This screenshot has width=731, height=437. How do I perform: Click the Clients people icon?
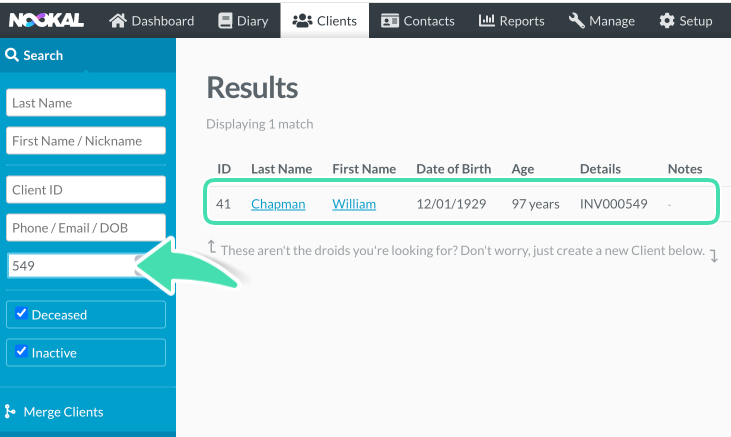[x=302, y=21]
